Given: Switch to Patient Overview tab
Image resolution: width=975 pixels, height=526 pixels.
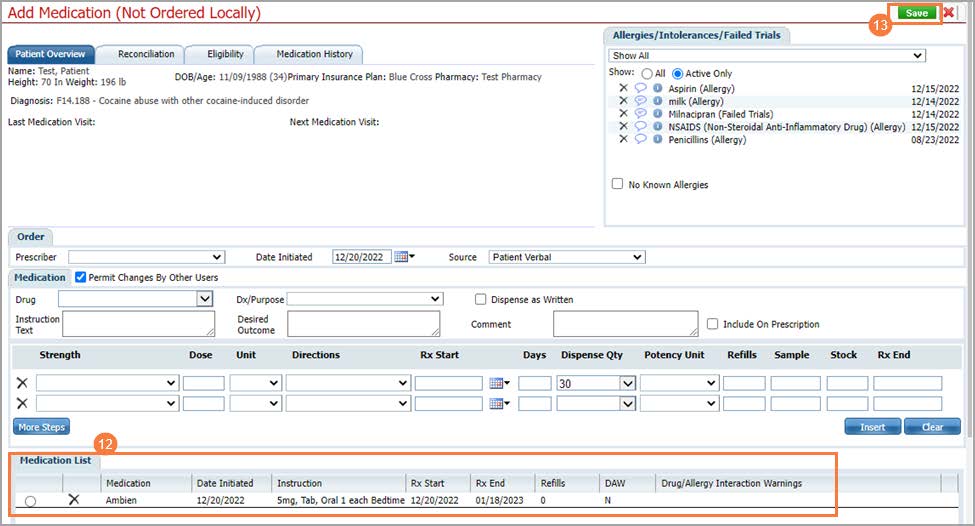Looking at the screenshot, I should click(50, 54).
